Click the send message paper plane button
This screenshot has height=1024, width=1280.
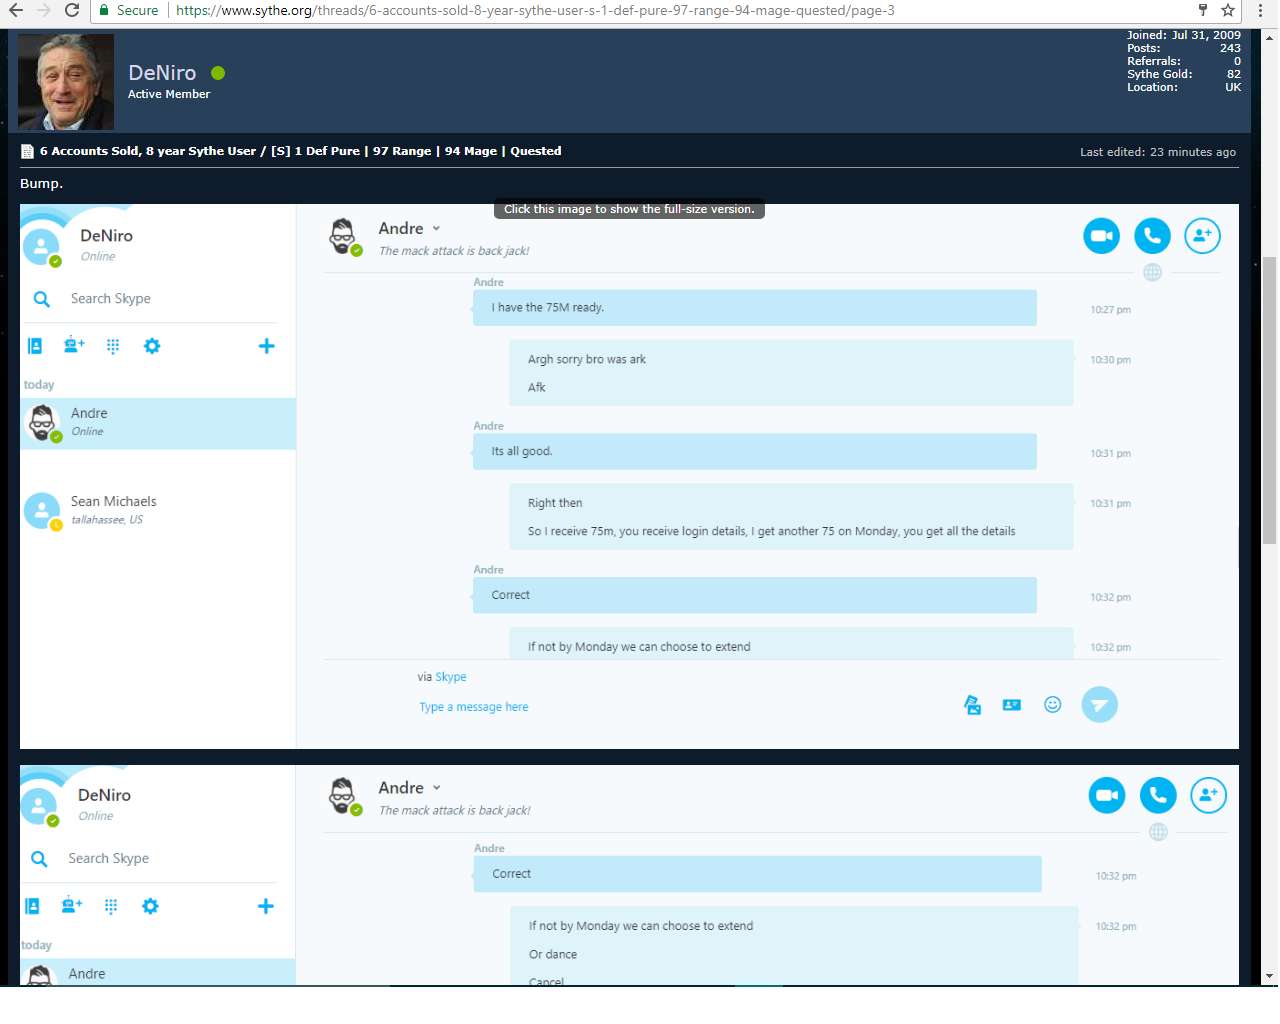[1099, 705]
